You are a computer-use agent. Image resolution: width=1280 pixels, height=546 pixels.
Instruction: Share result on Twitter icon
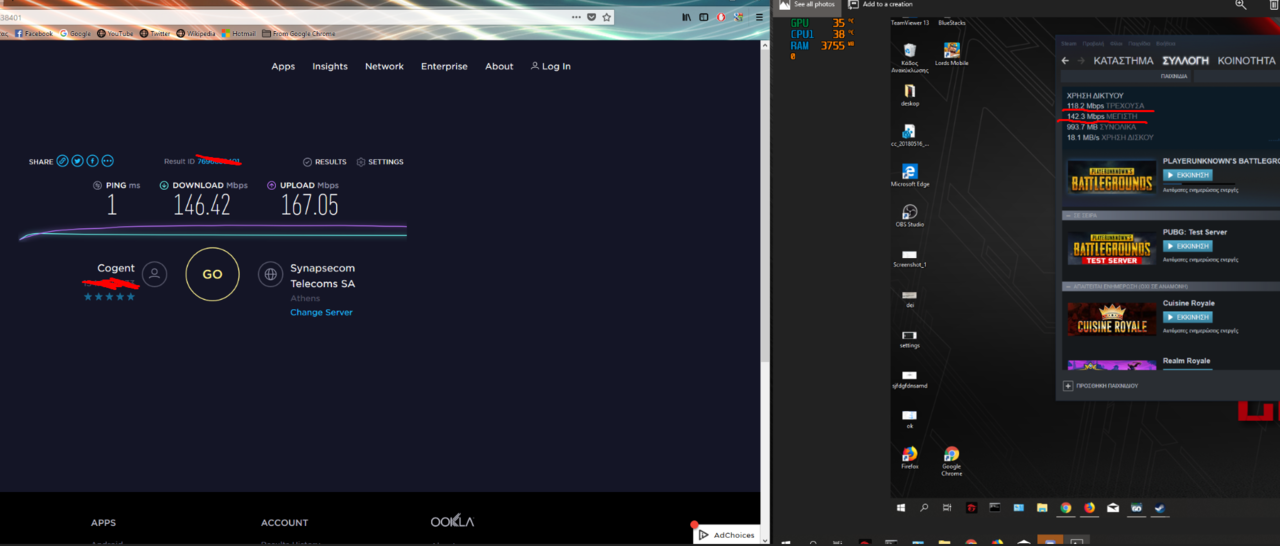77,161
